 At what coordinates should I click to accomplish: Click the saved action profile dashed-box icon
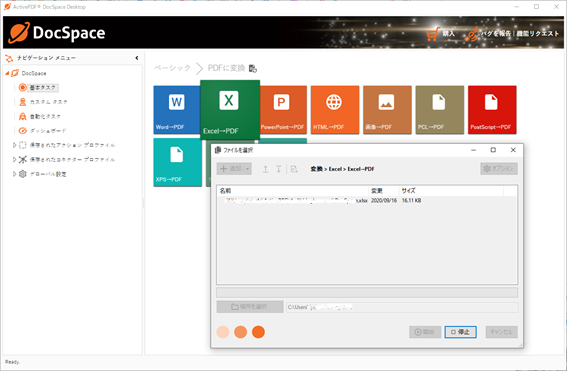coord(22,145)
